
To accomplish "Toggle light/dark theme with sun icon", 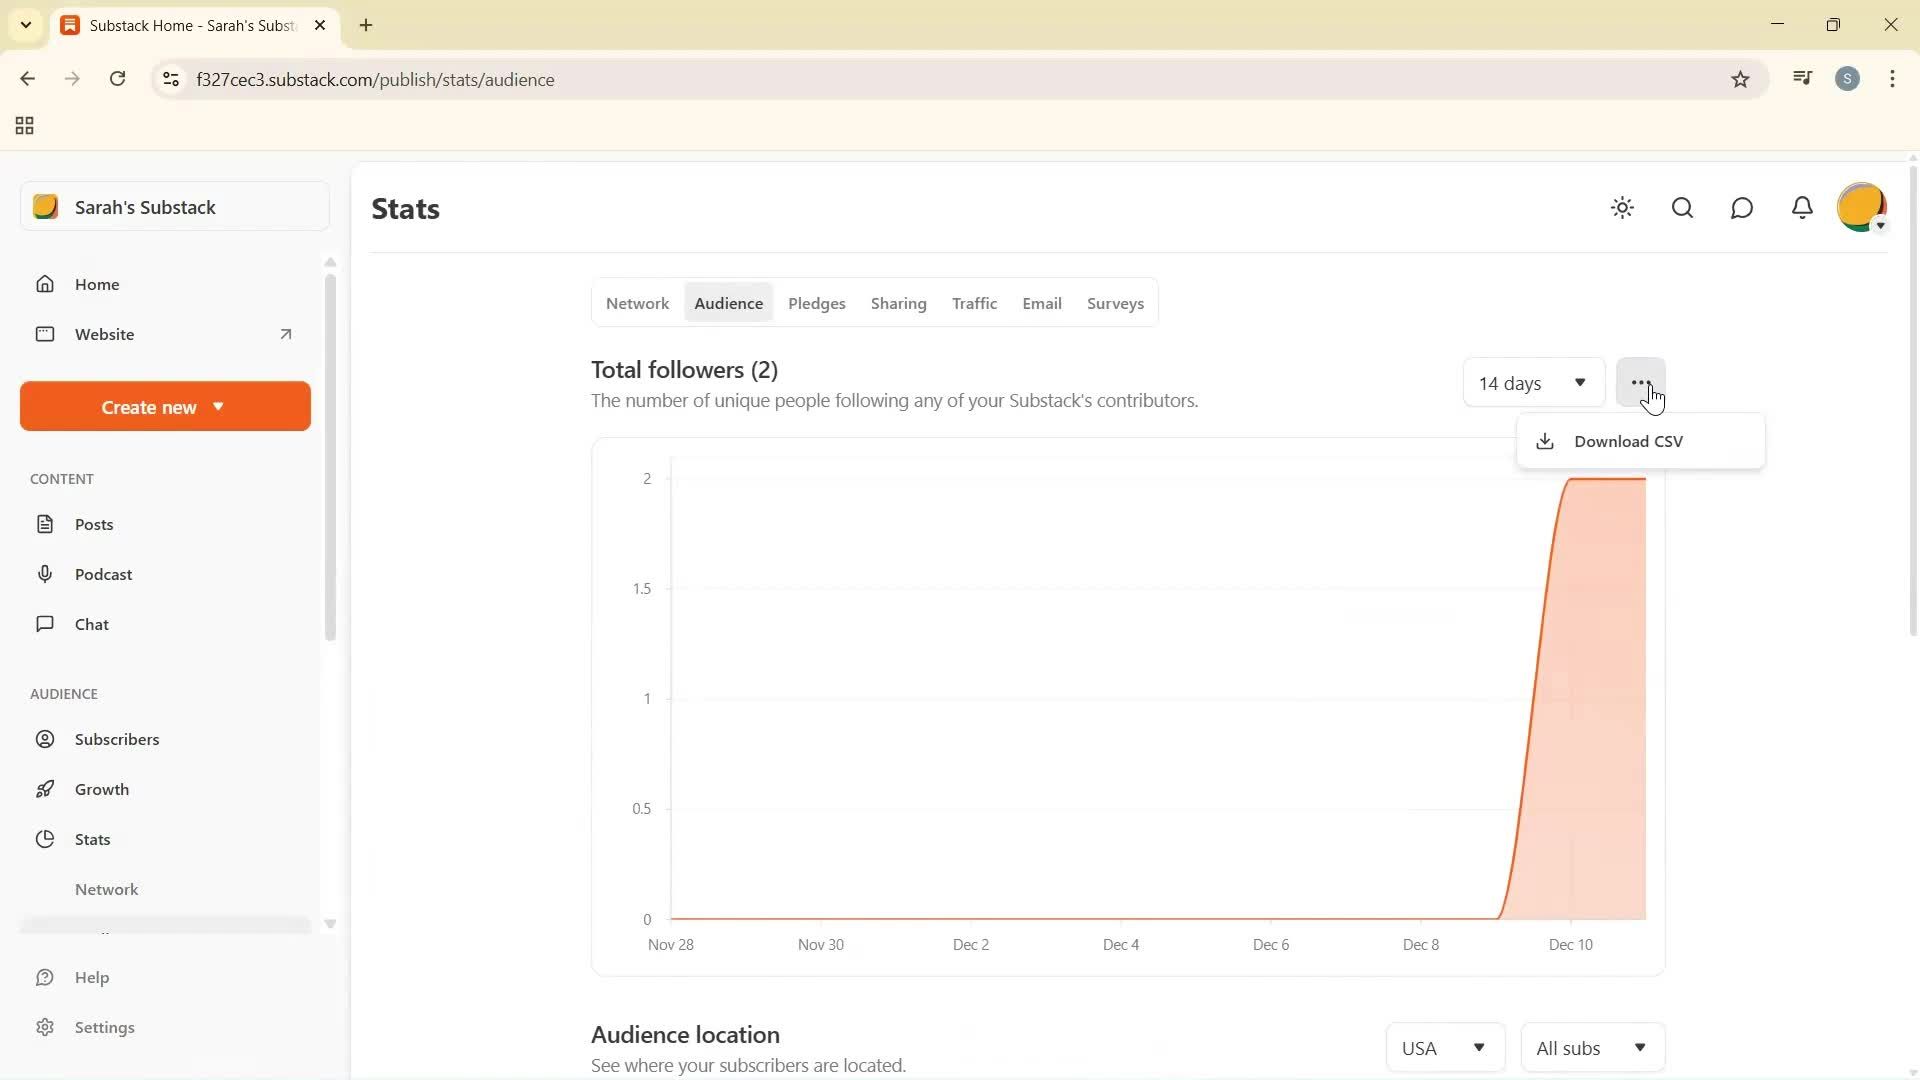I will click(1622, 208).
